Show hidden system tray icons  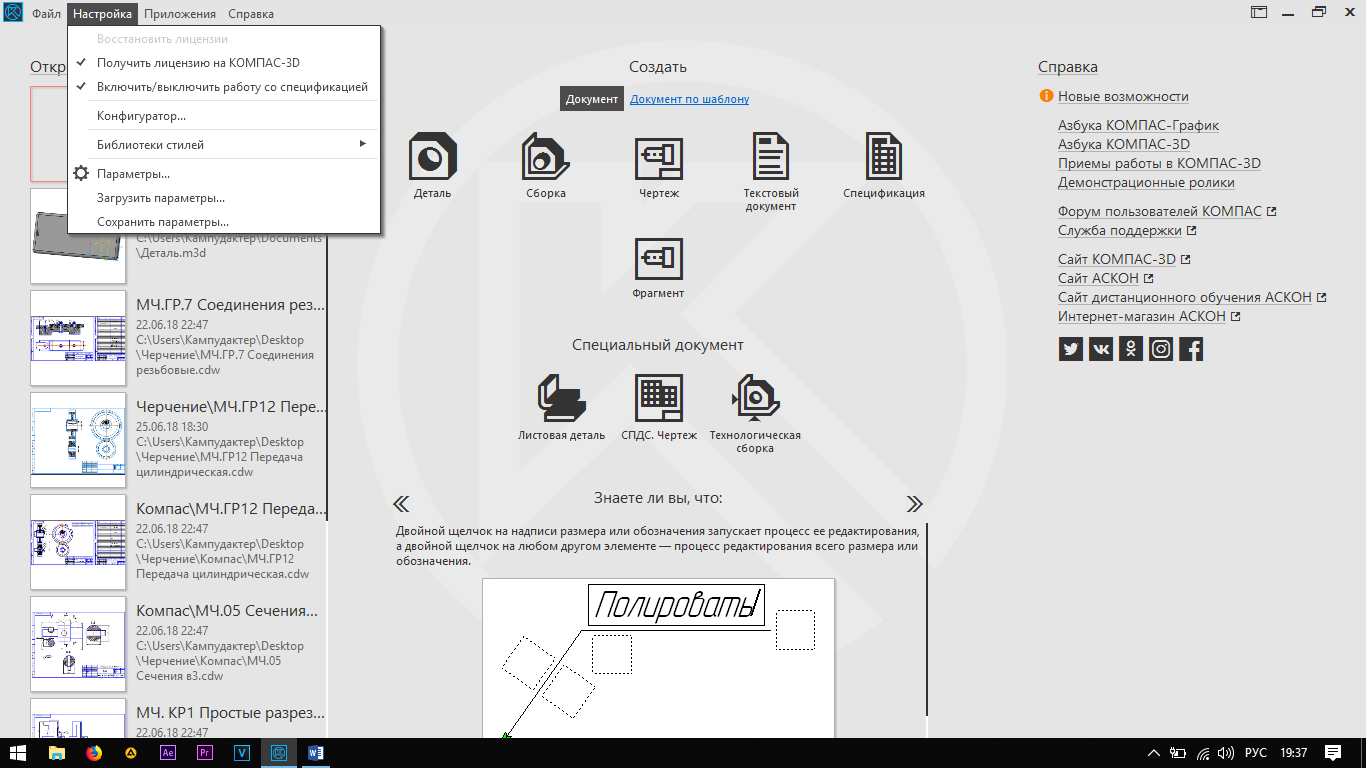click(1154, 753)
